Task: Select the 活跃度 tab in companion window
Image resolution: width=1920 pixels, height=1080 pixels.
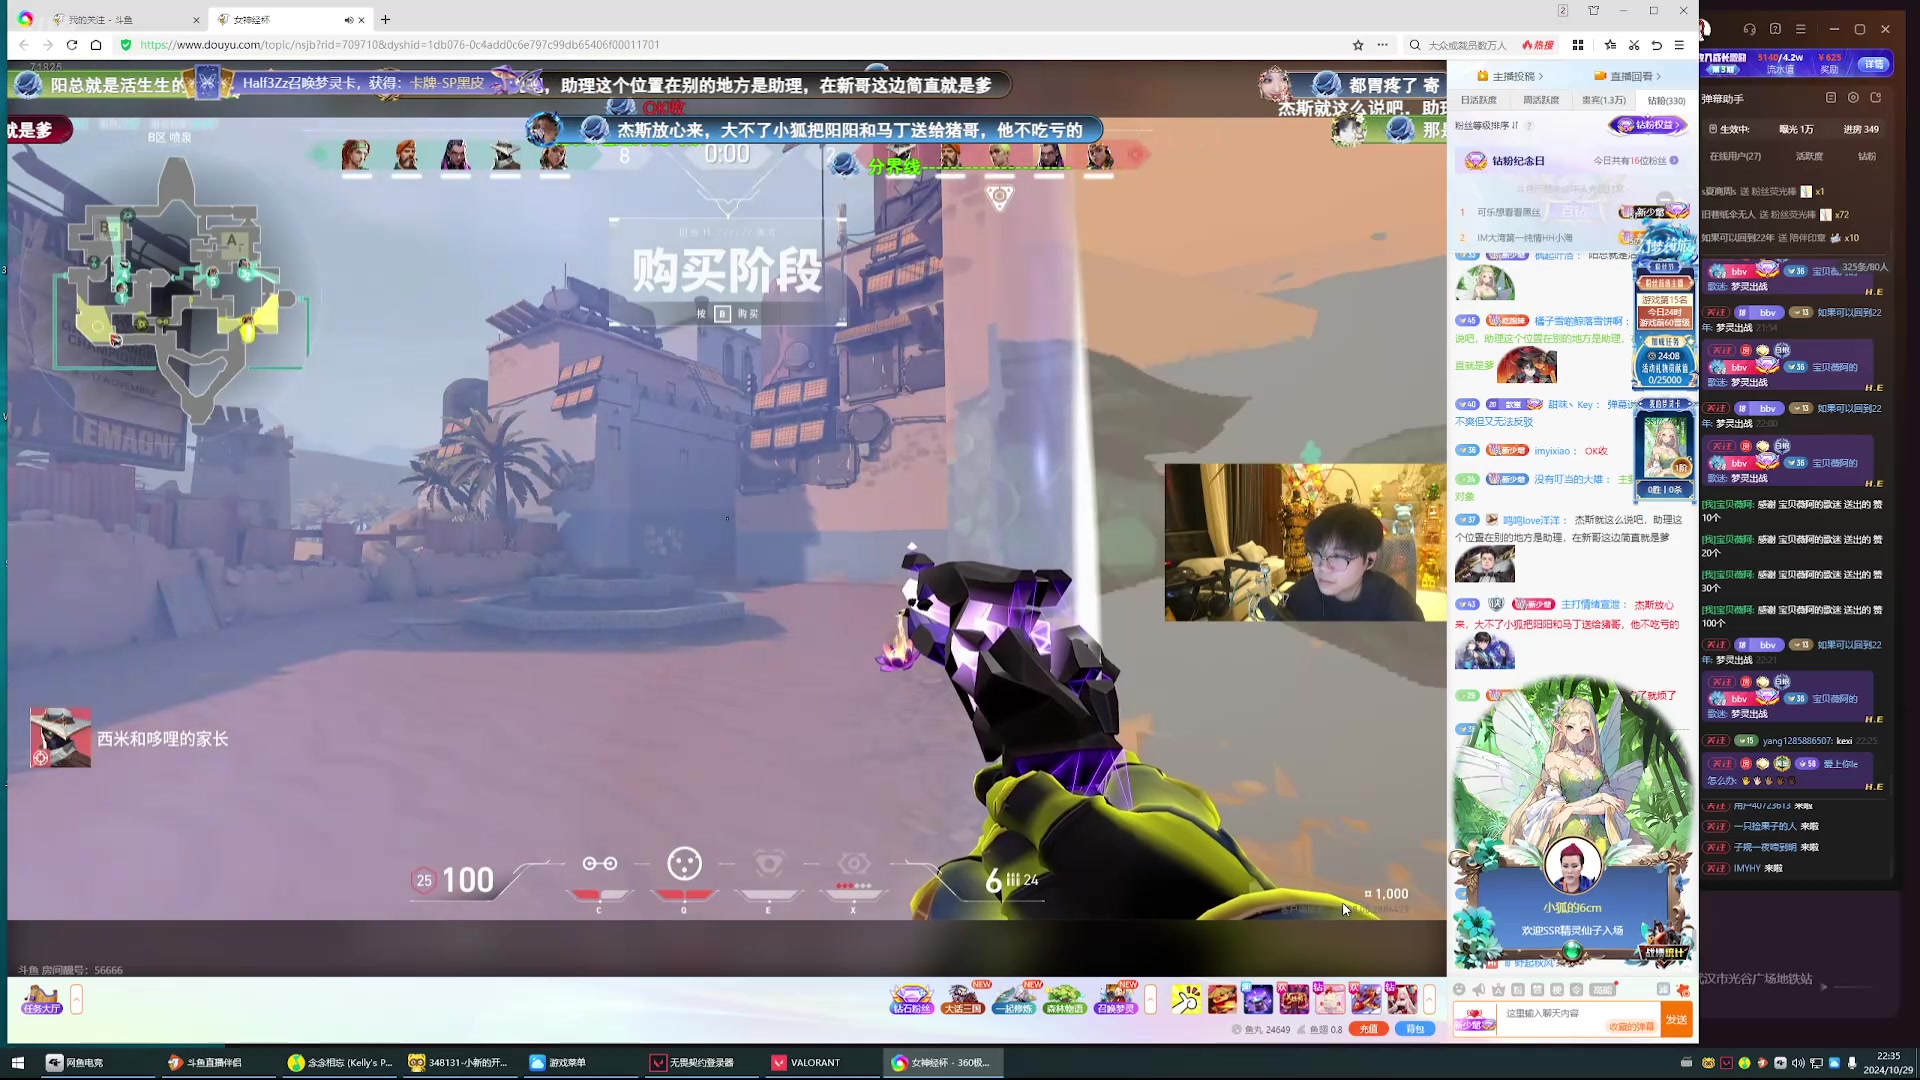Action: [1809, 156]
